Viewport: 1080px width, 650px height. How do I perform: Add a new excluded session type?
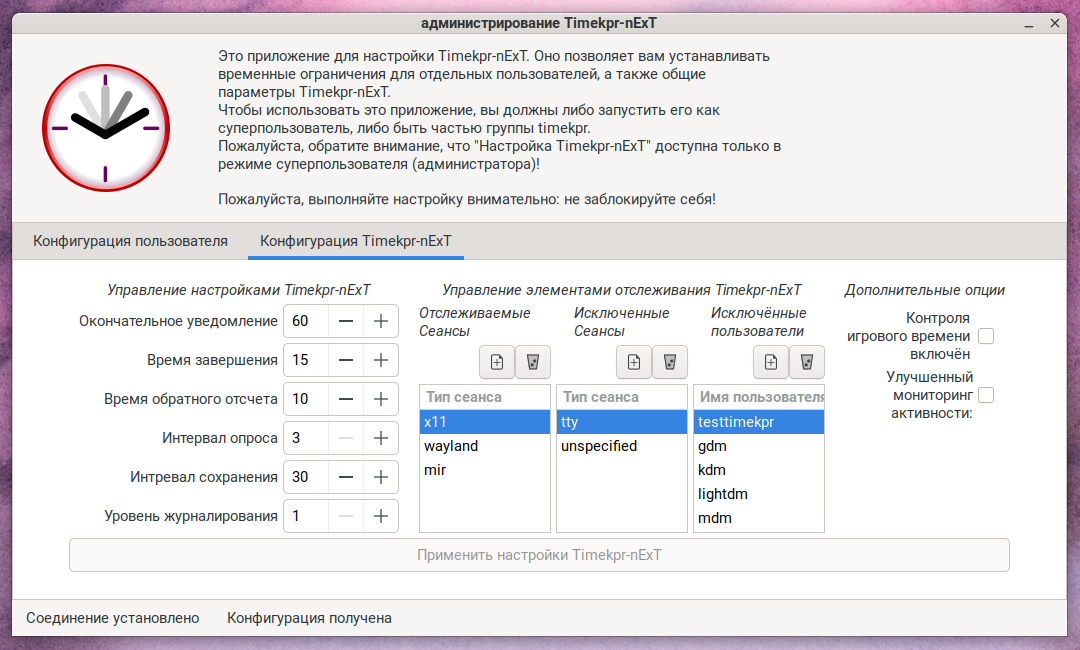tap(634, 362)
